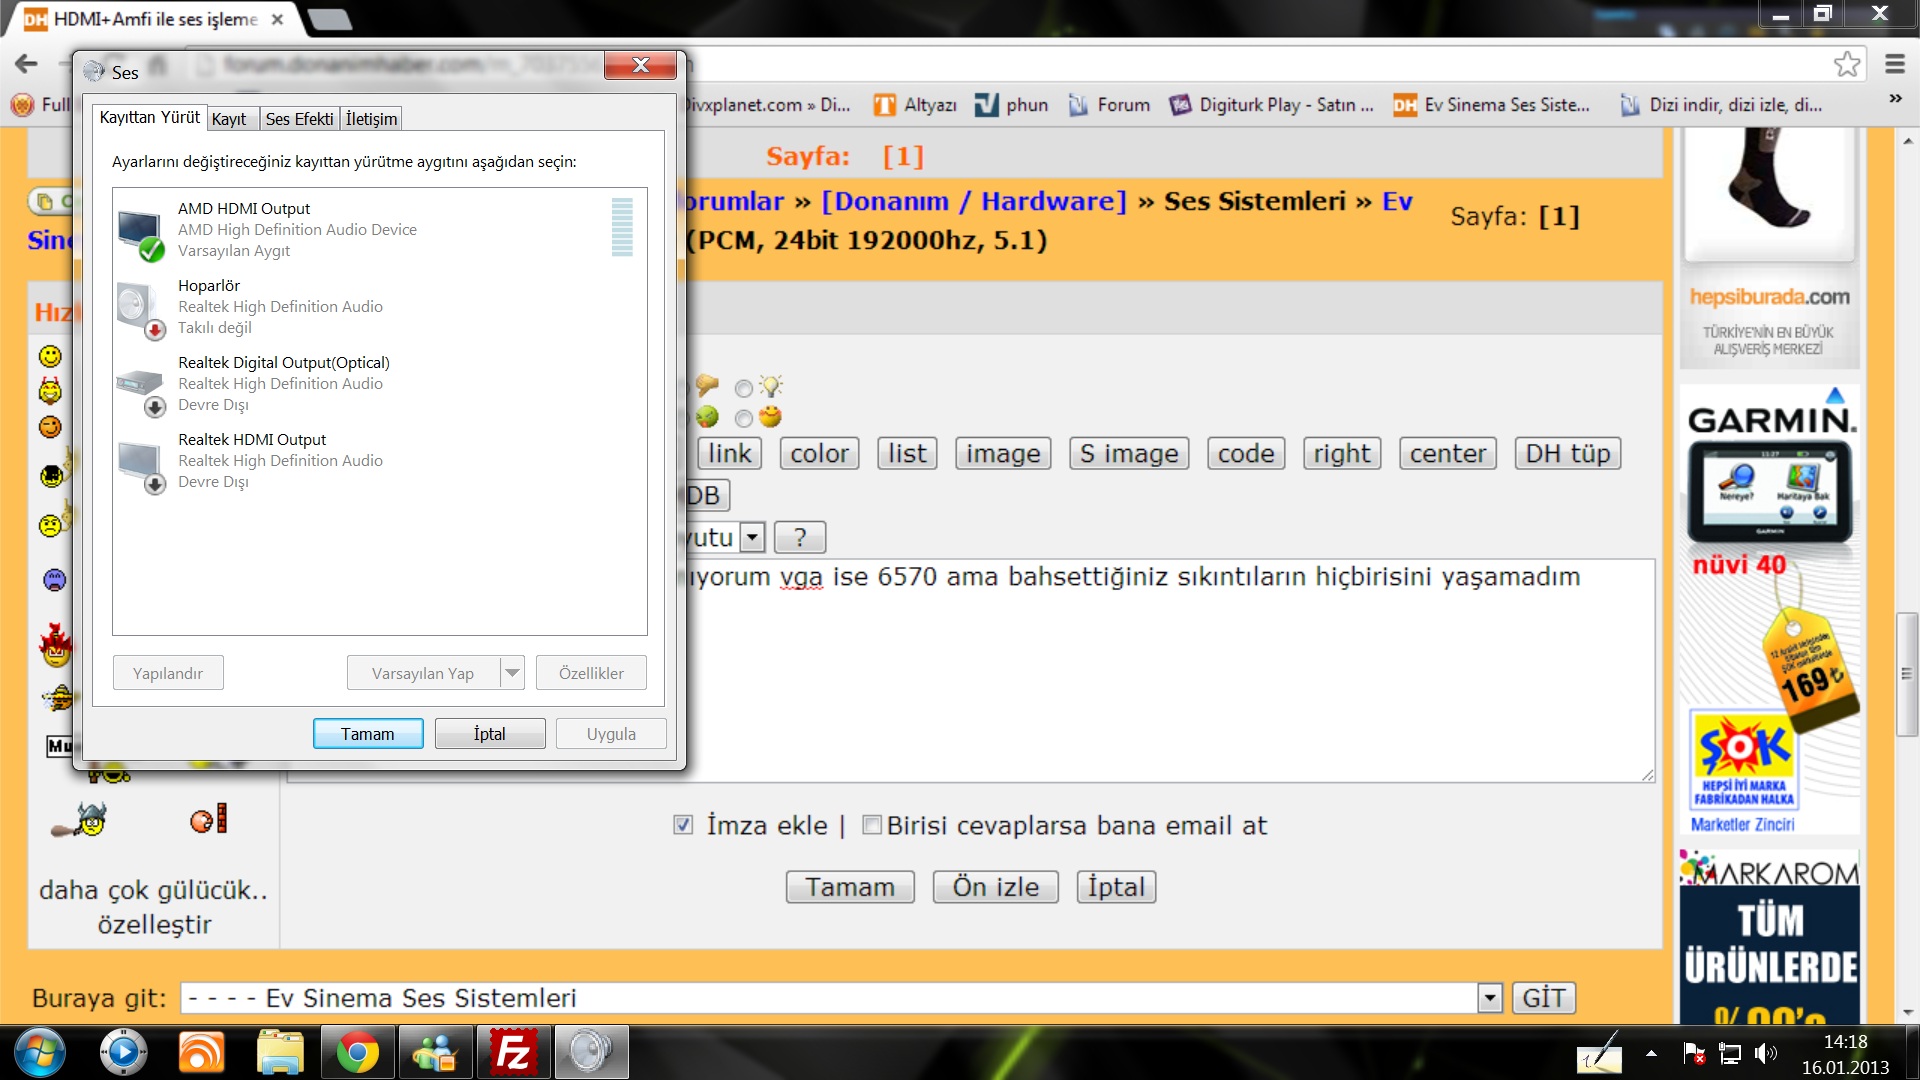Click Tamam in Ses dialog
The image size is (1920, 1080).
point(368,733)
